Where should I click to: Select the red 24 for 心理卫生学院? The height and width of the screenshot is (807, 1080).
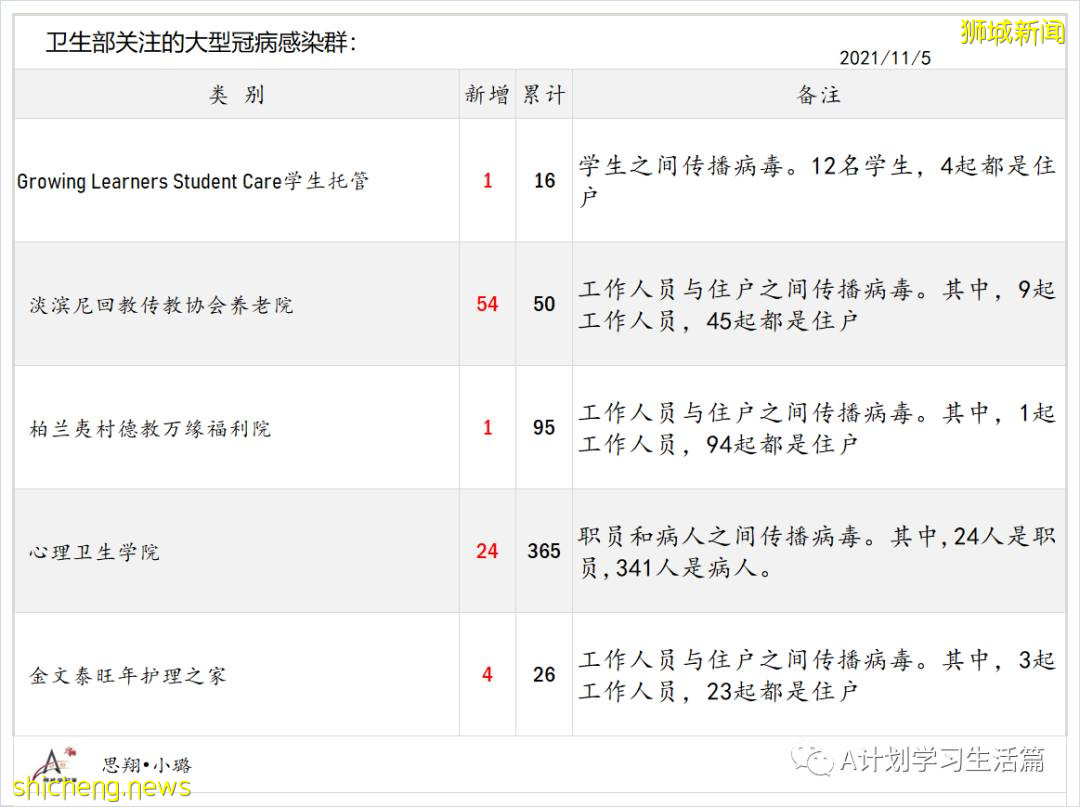(x=486, y=551)
